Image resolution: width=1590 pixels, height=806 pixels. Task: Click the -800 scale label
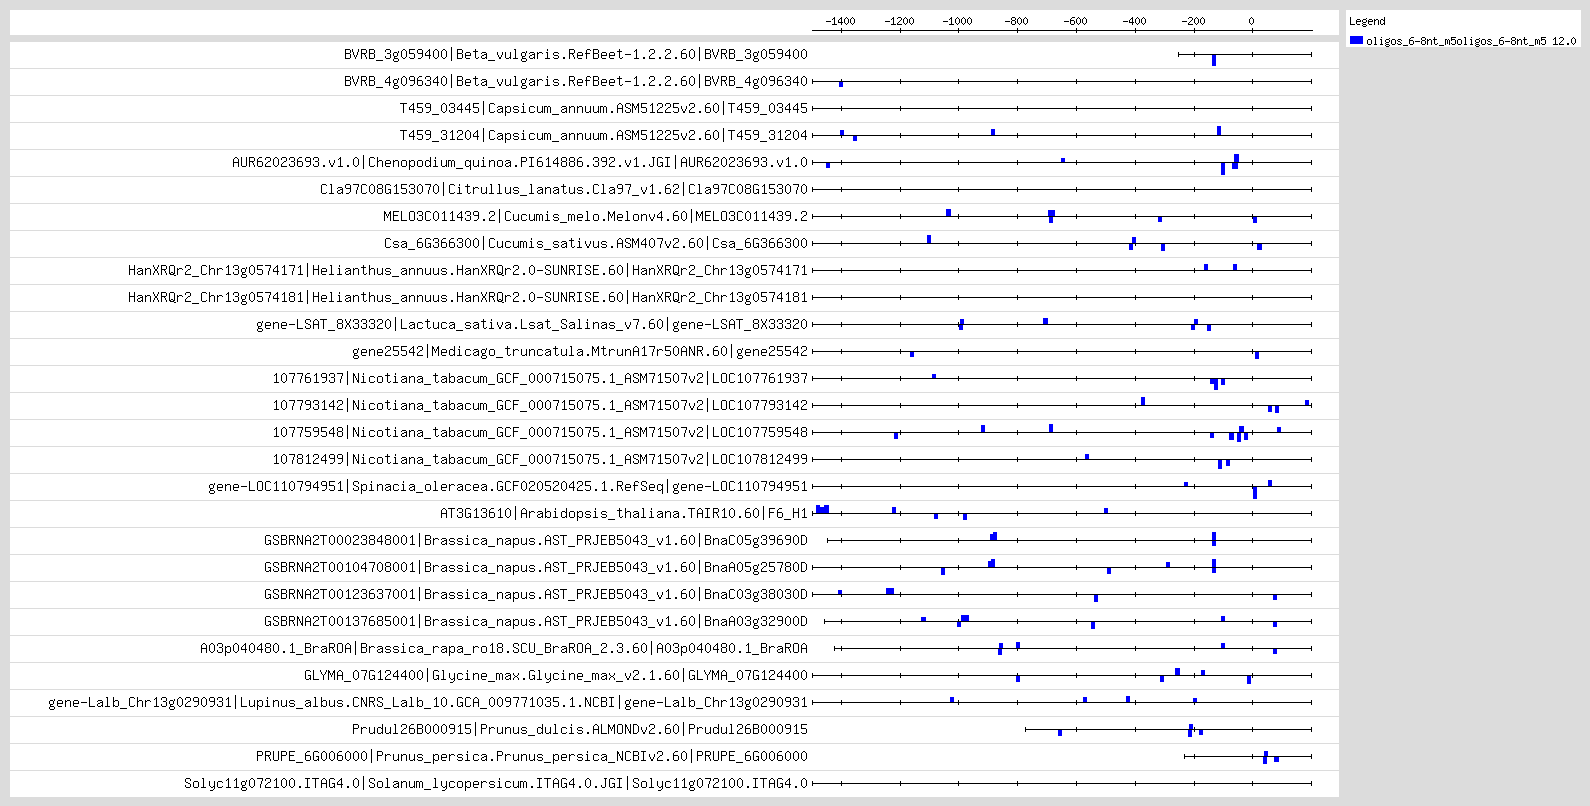pos(1016,21)
